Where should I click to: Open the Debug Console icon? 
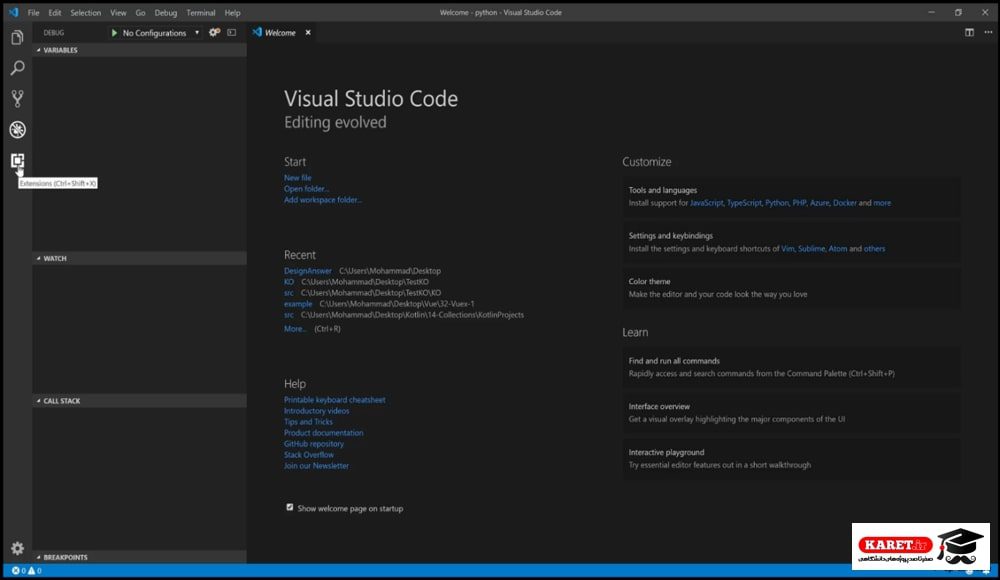232,33
